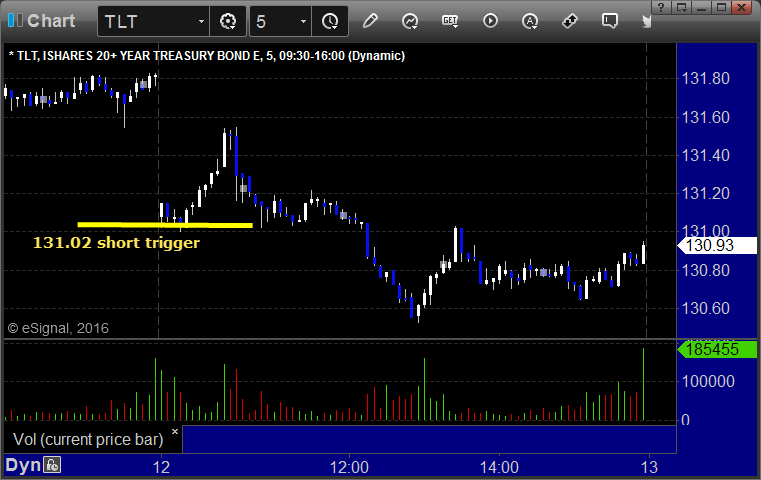Screen dimensions: 761x480
Task: Click the 131.60 price axis label
Action: 705,117
